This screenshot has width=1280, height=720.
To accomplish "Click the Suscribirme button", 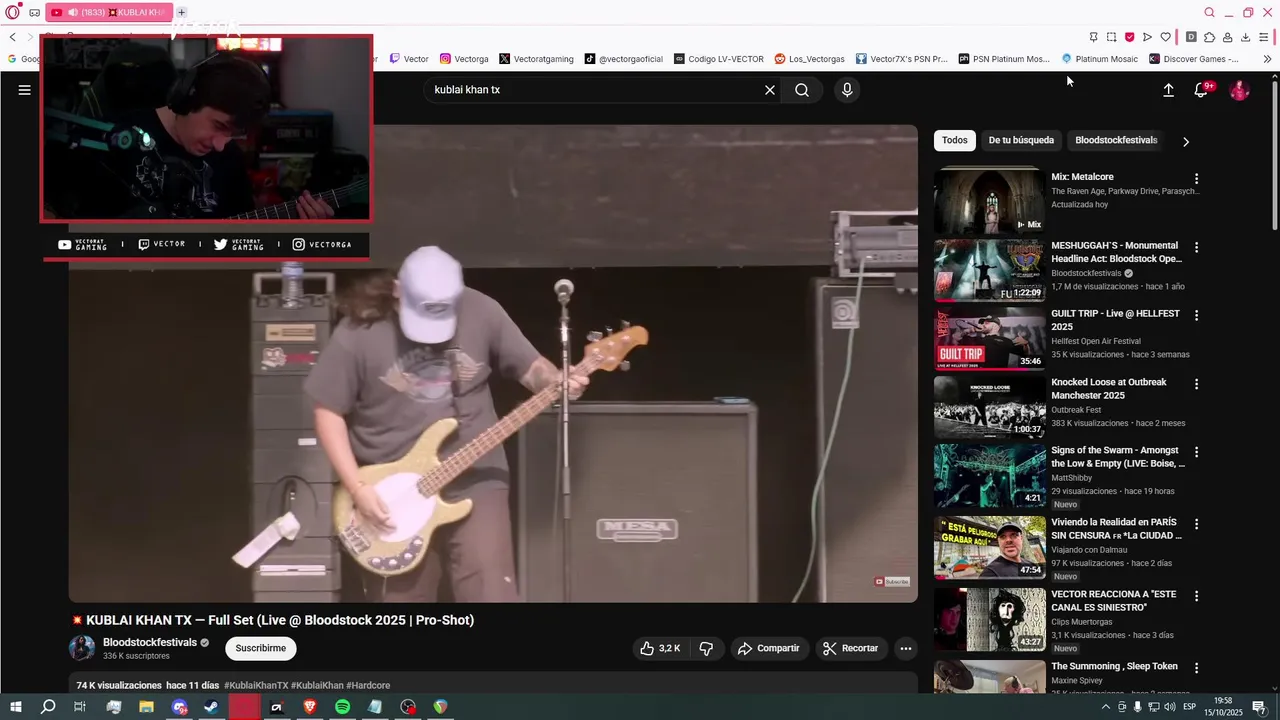I will (261, 648).
